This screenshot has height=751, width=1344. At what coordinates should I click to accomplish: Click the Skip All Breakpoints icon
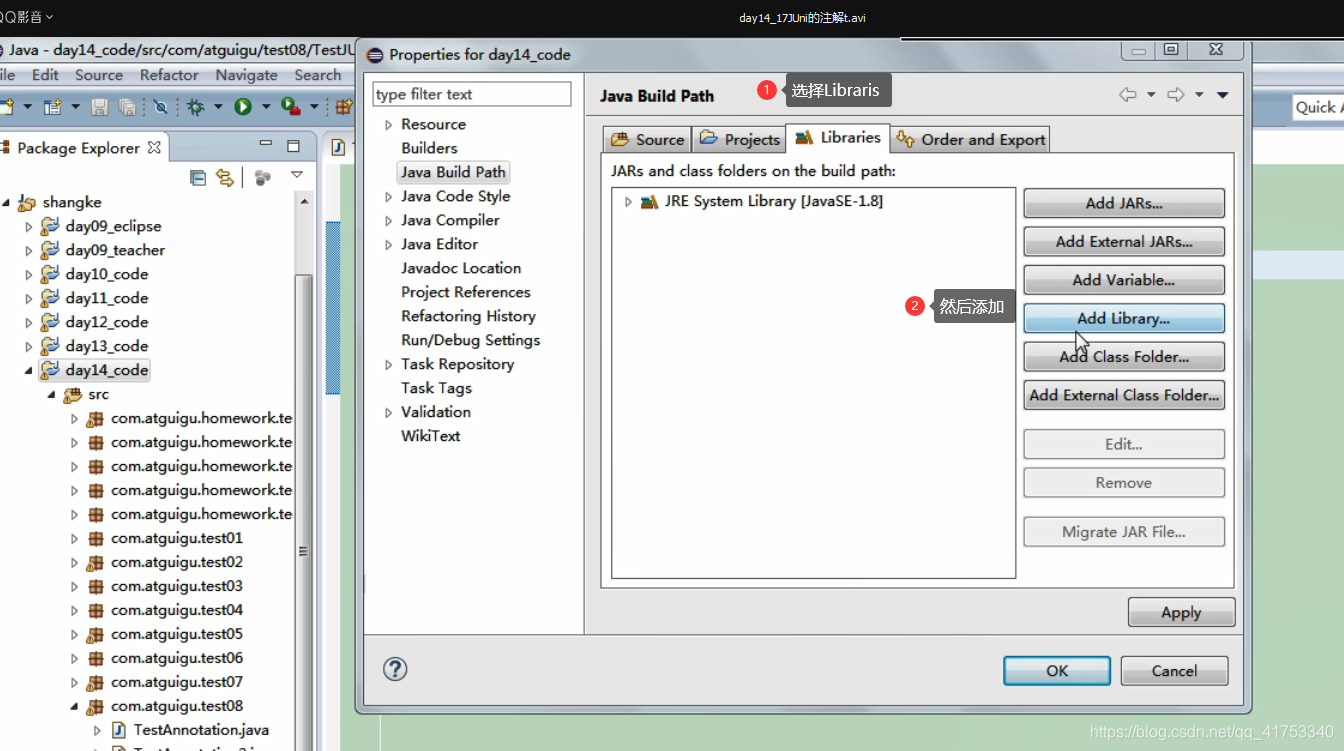click(x=160, y=106)
